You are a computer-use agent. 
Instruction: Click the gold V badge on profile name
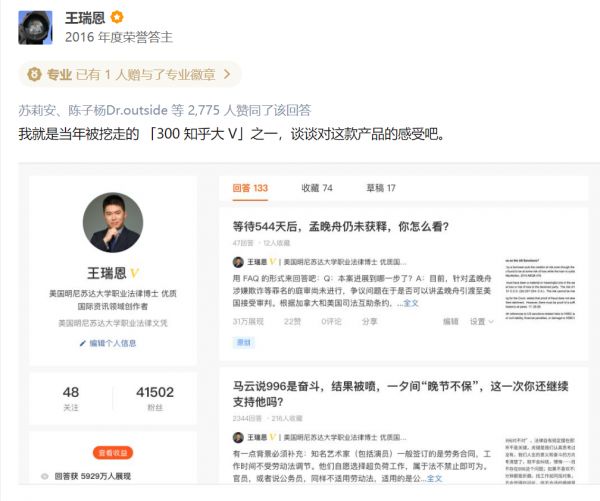click(x=134, y=273)
